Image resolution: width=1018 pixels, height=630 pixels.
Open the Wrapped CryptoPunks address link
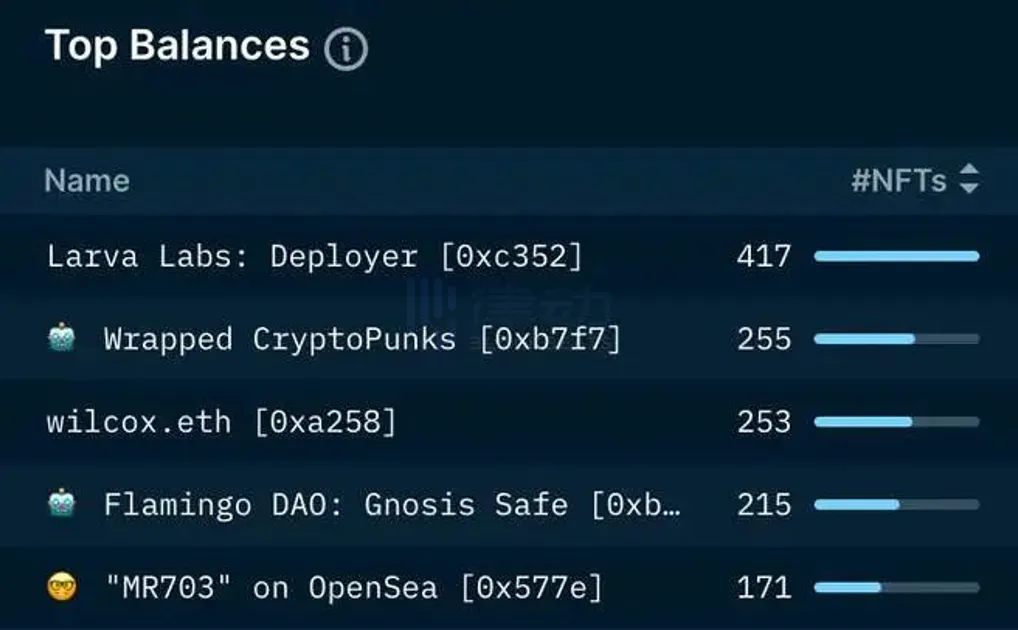click(x=362, y=339)
